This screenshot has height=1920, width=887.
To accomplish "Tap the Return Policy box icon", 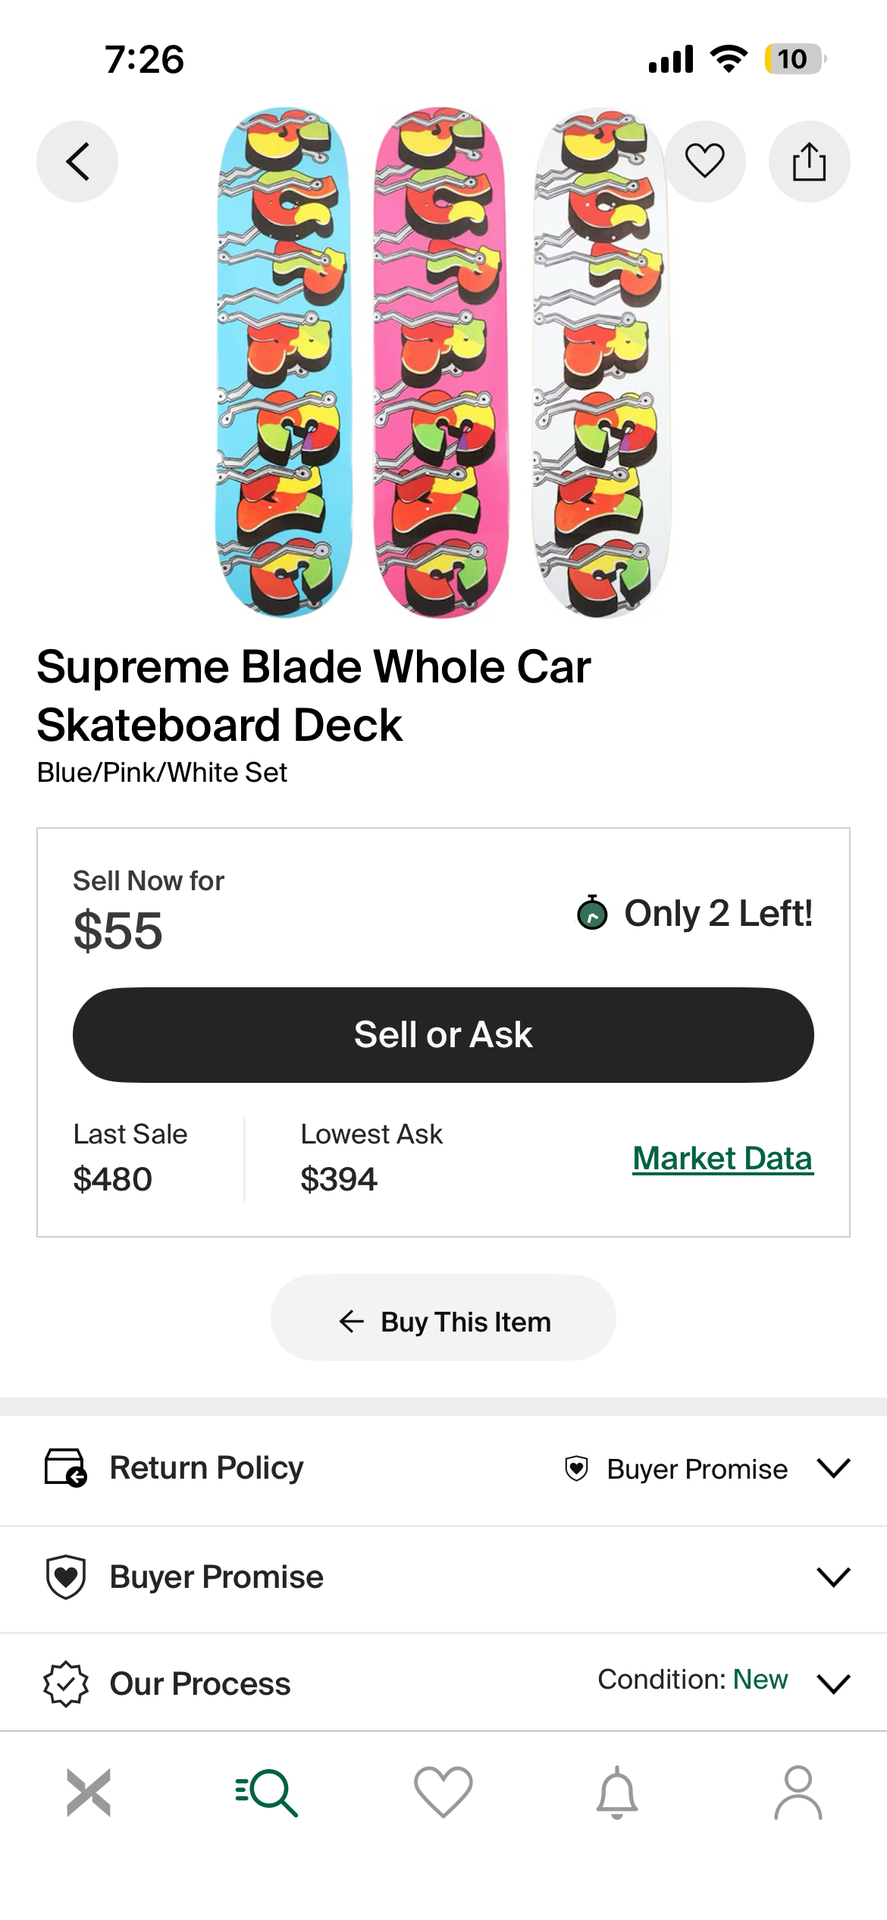I will [x=66, y=1468].
